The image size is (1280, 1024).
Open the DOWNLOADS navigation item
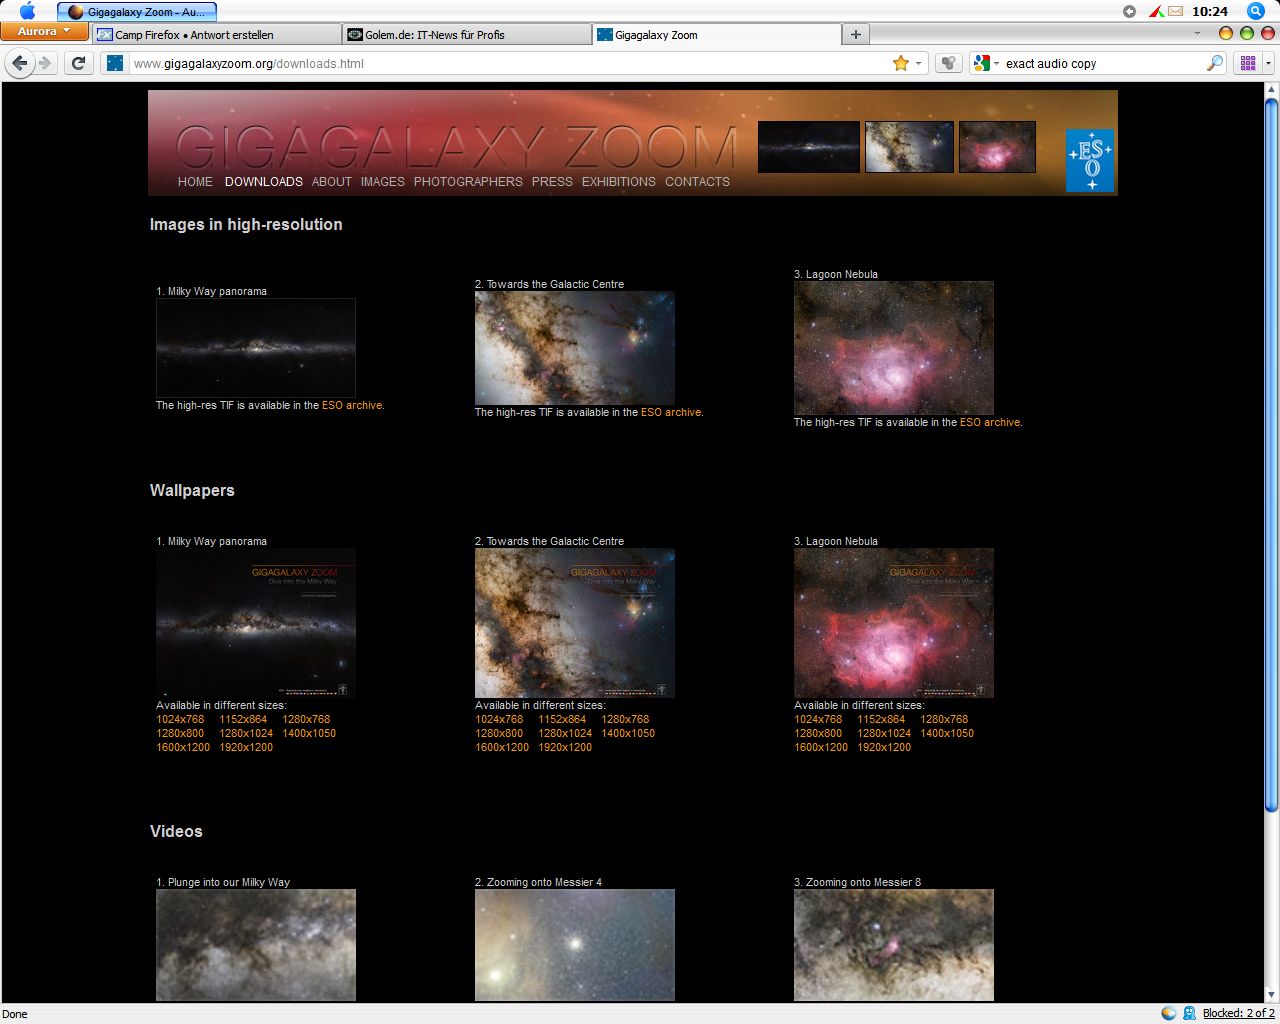(x=264, y=182)
